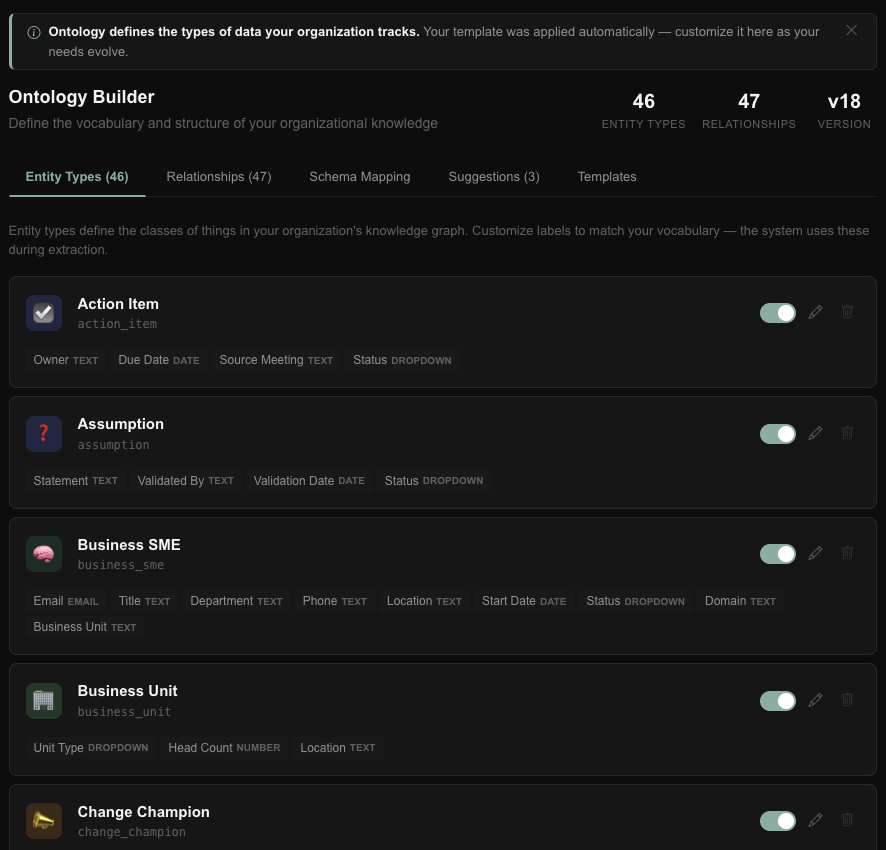Click the 47 Relationships stat
Image resolution: width=886 pixels, height=850 pixels.
pos(749,111)
